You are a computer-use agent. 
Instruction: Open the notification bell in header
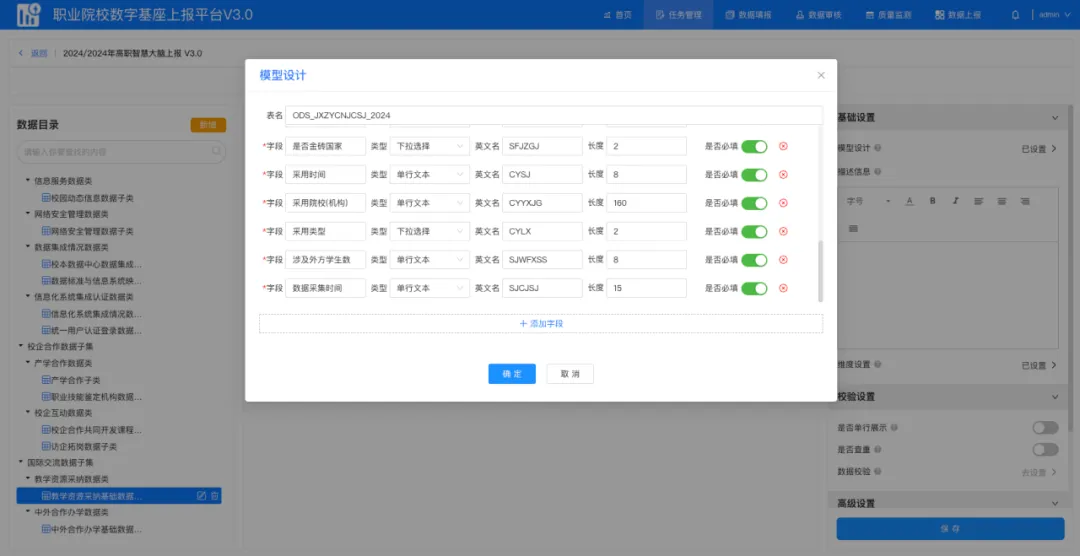pyautogui.click(x=1016, y=15)
